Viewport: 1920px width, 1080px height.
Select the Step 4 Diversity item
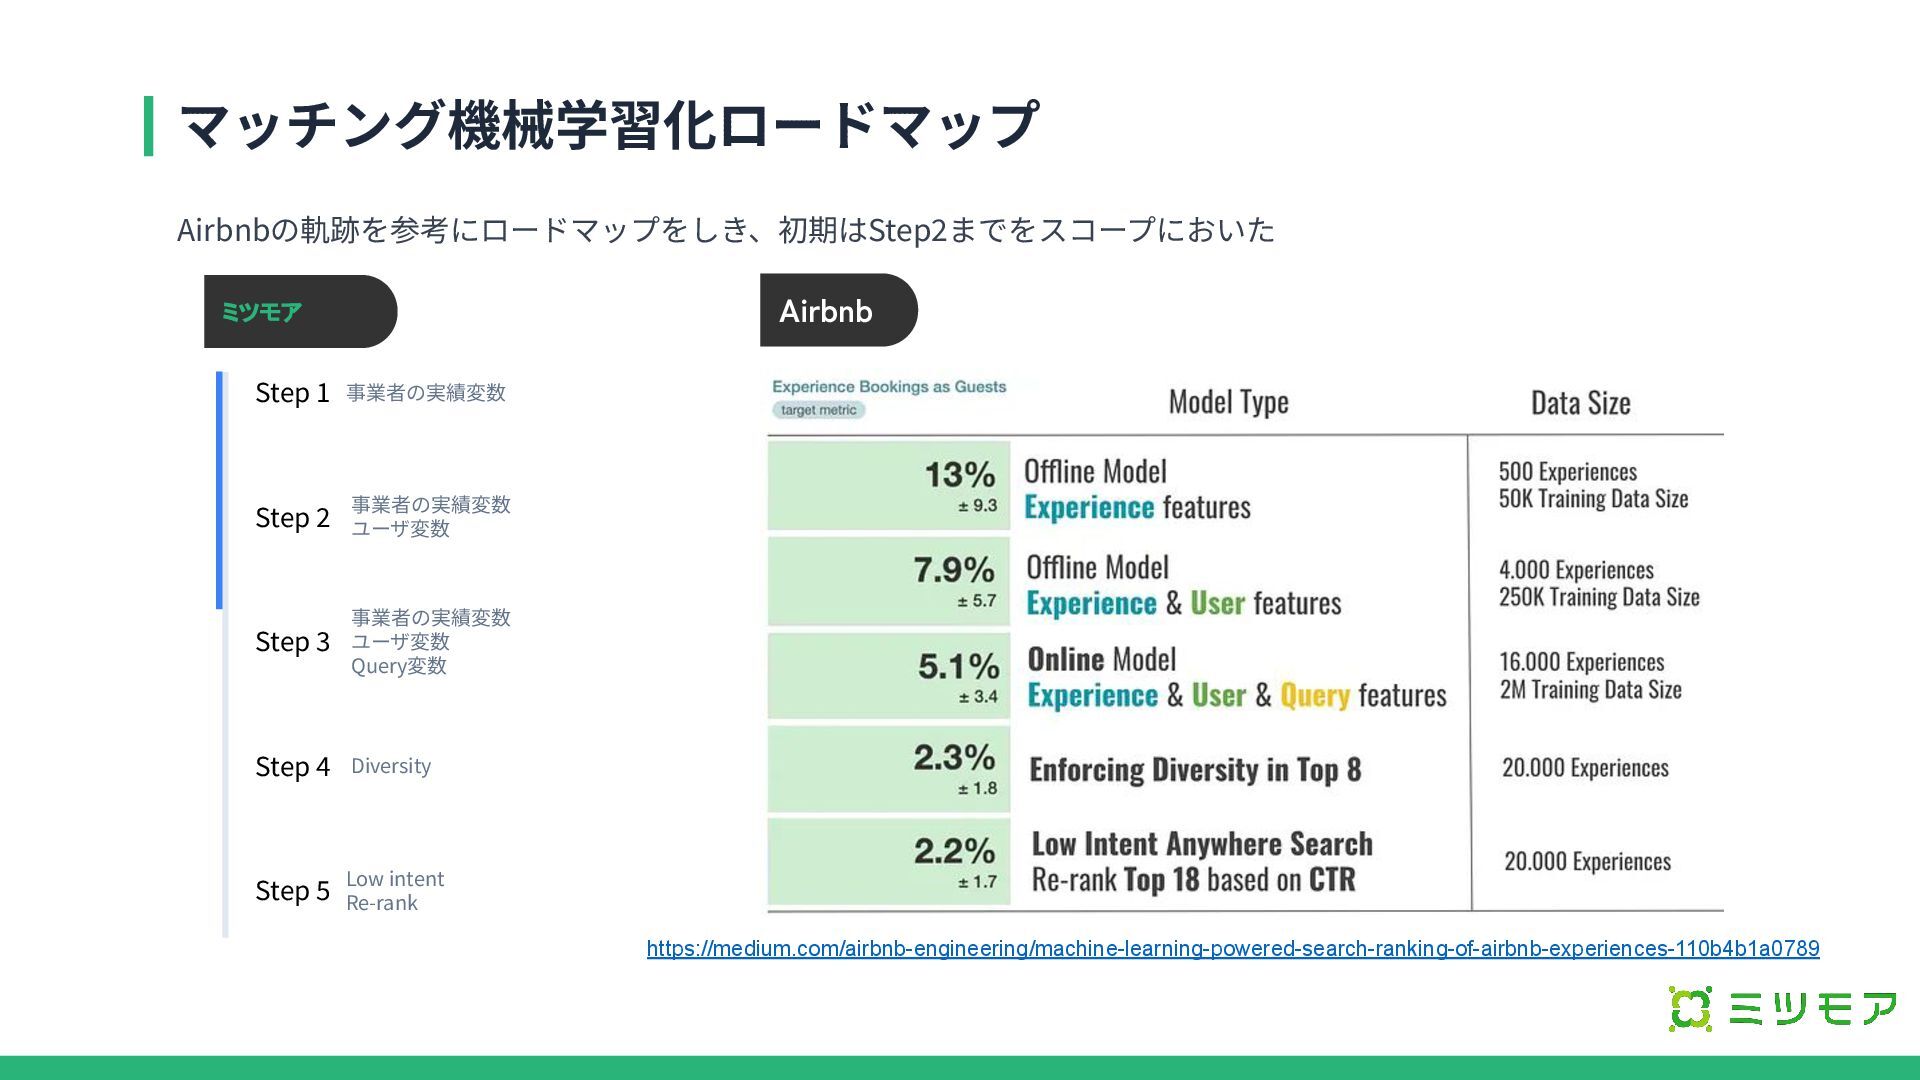point(292,767)
